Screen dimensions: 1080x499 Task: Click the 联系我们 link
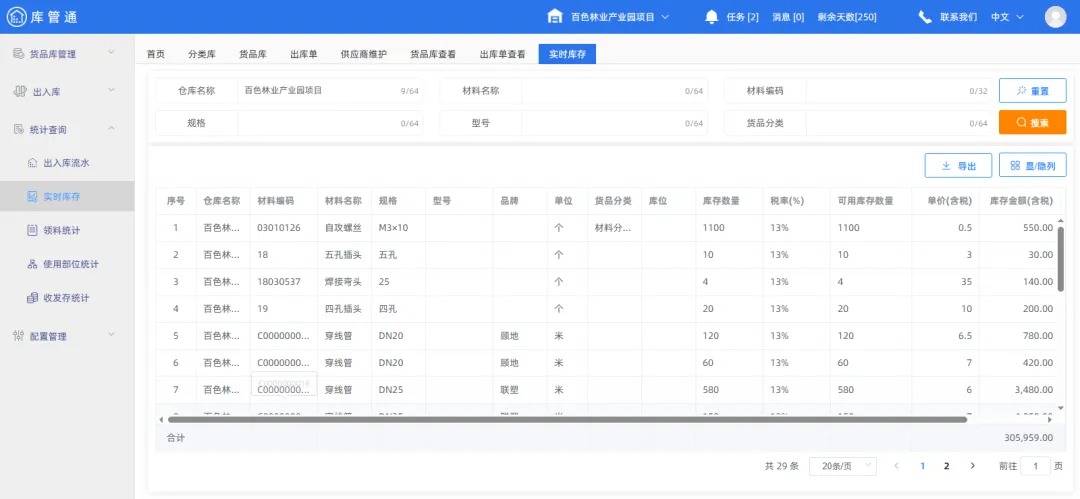[x=958, y=17]
